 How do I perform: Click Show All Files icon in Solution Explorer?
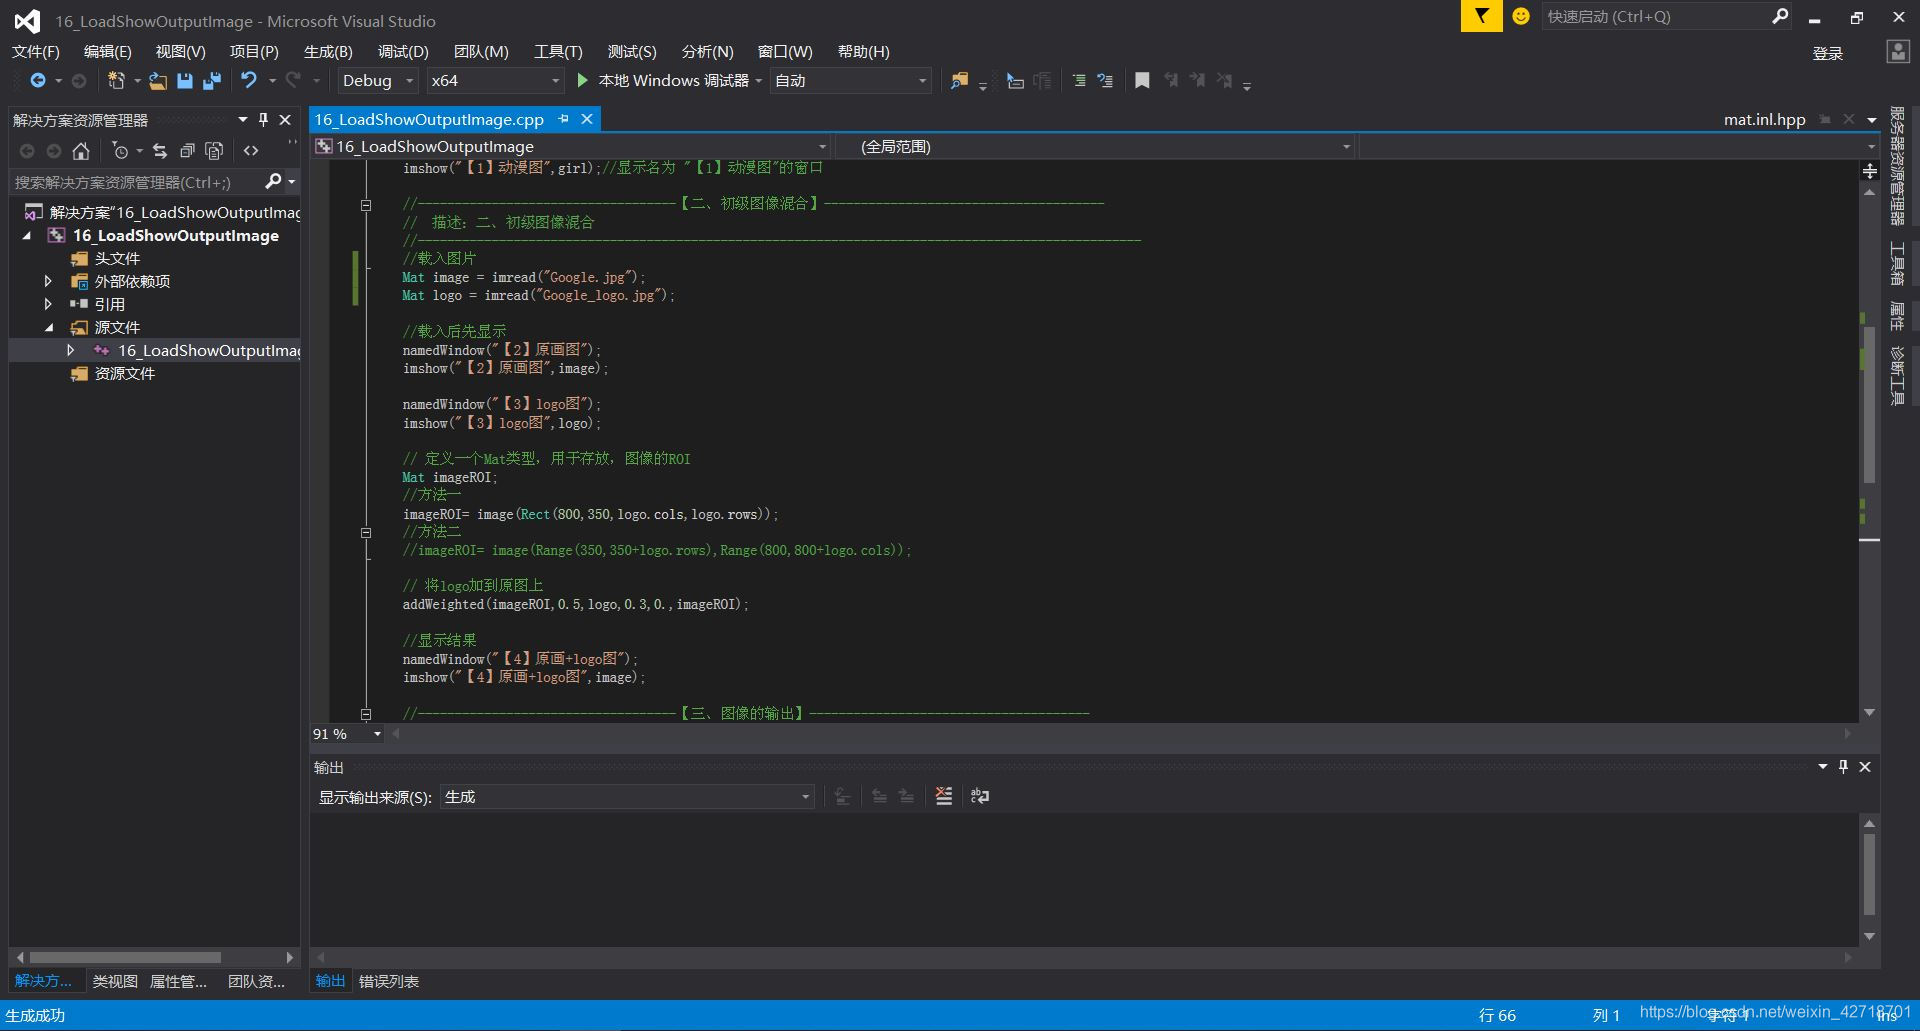pos(214,151)
